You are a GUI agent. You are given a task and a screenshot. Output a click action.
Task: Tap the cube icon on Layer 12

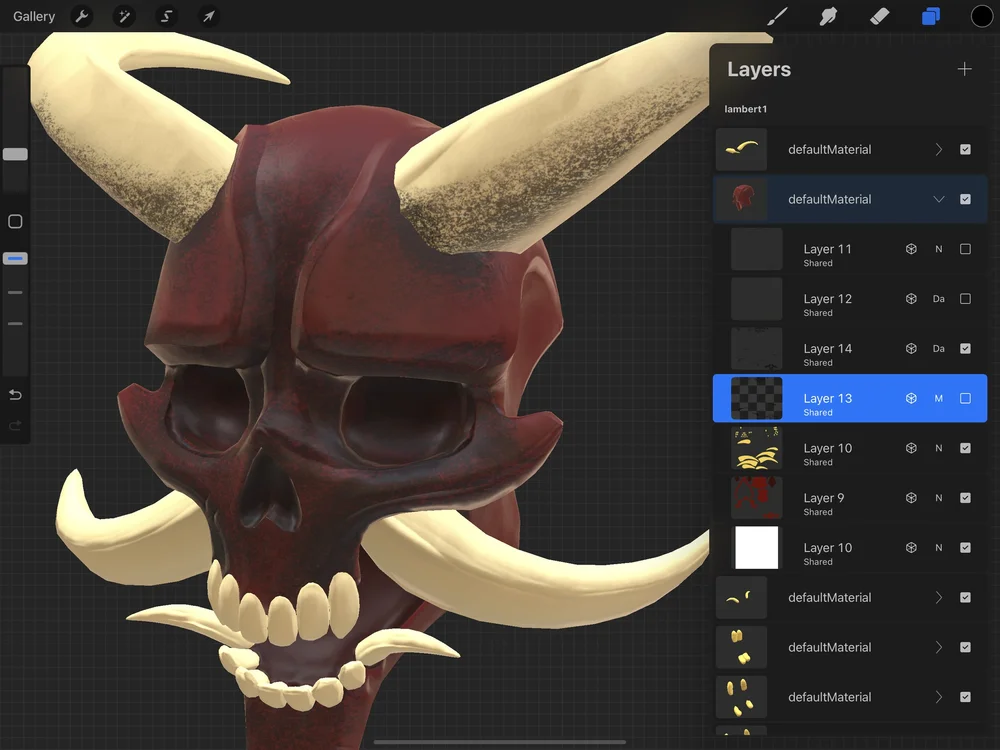911,298
